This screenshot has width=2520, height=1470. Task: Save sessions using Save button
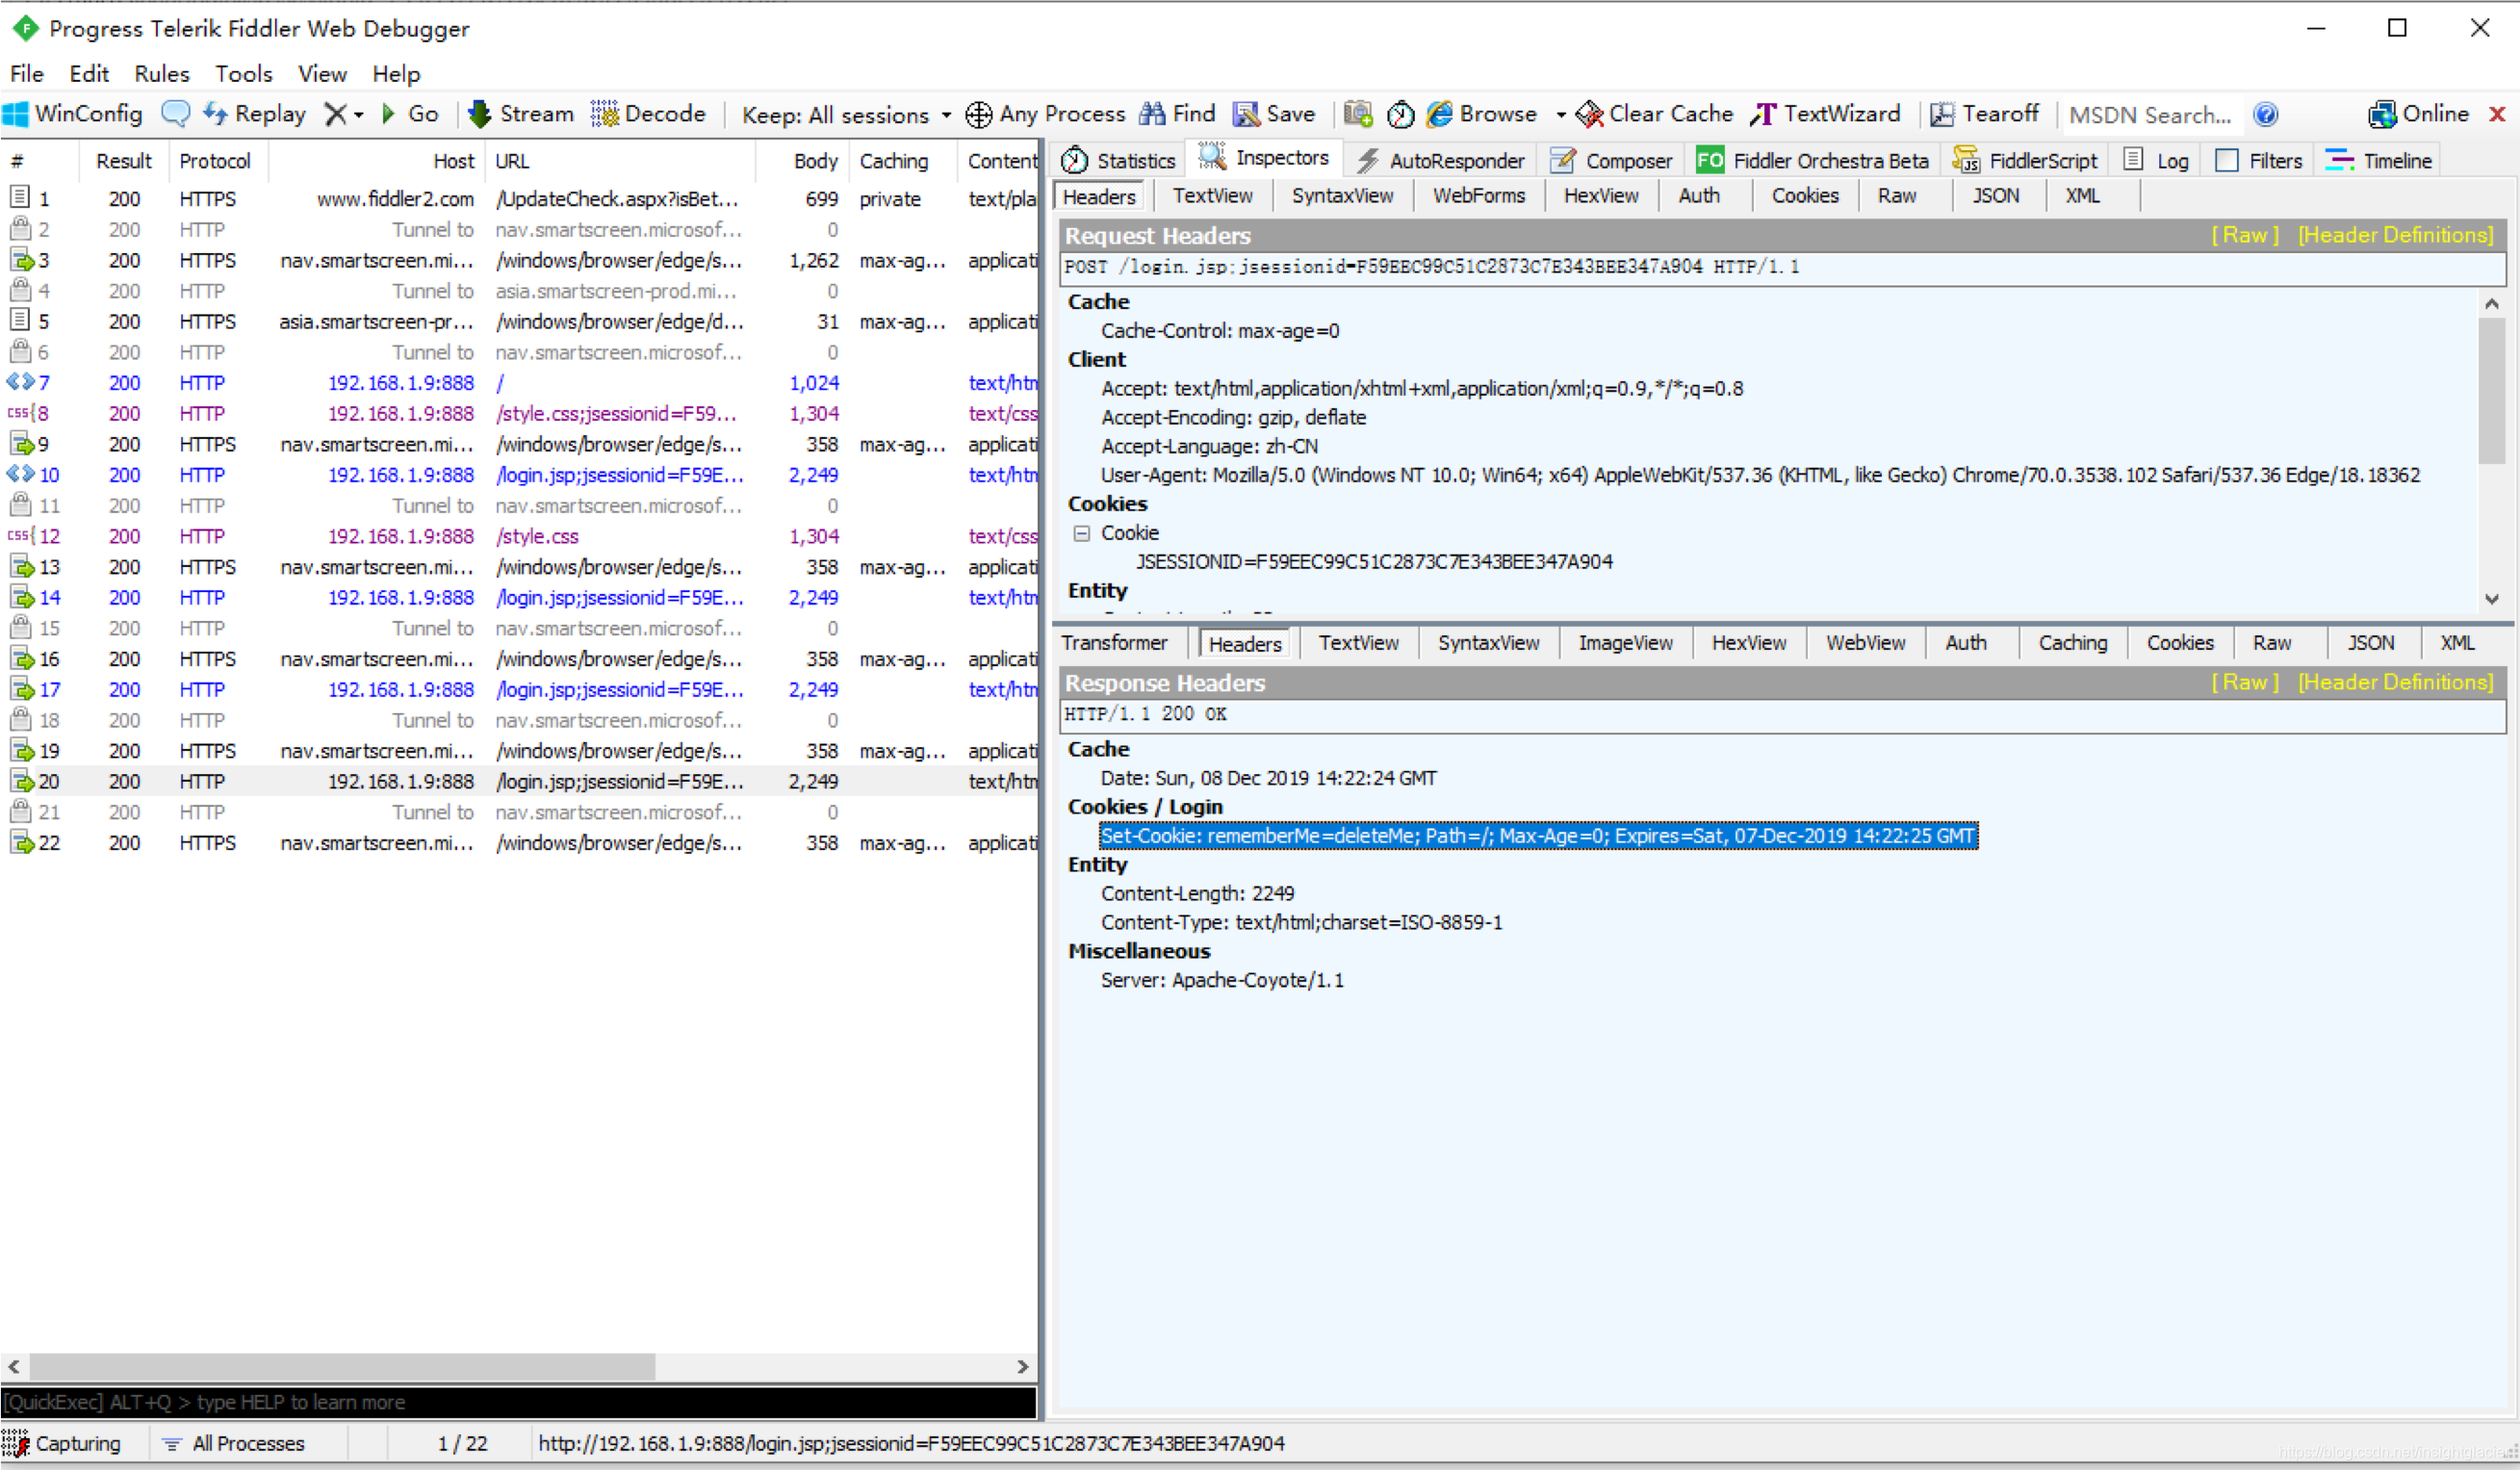pos(1274,114)
